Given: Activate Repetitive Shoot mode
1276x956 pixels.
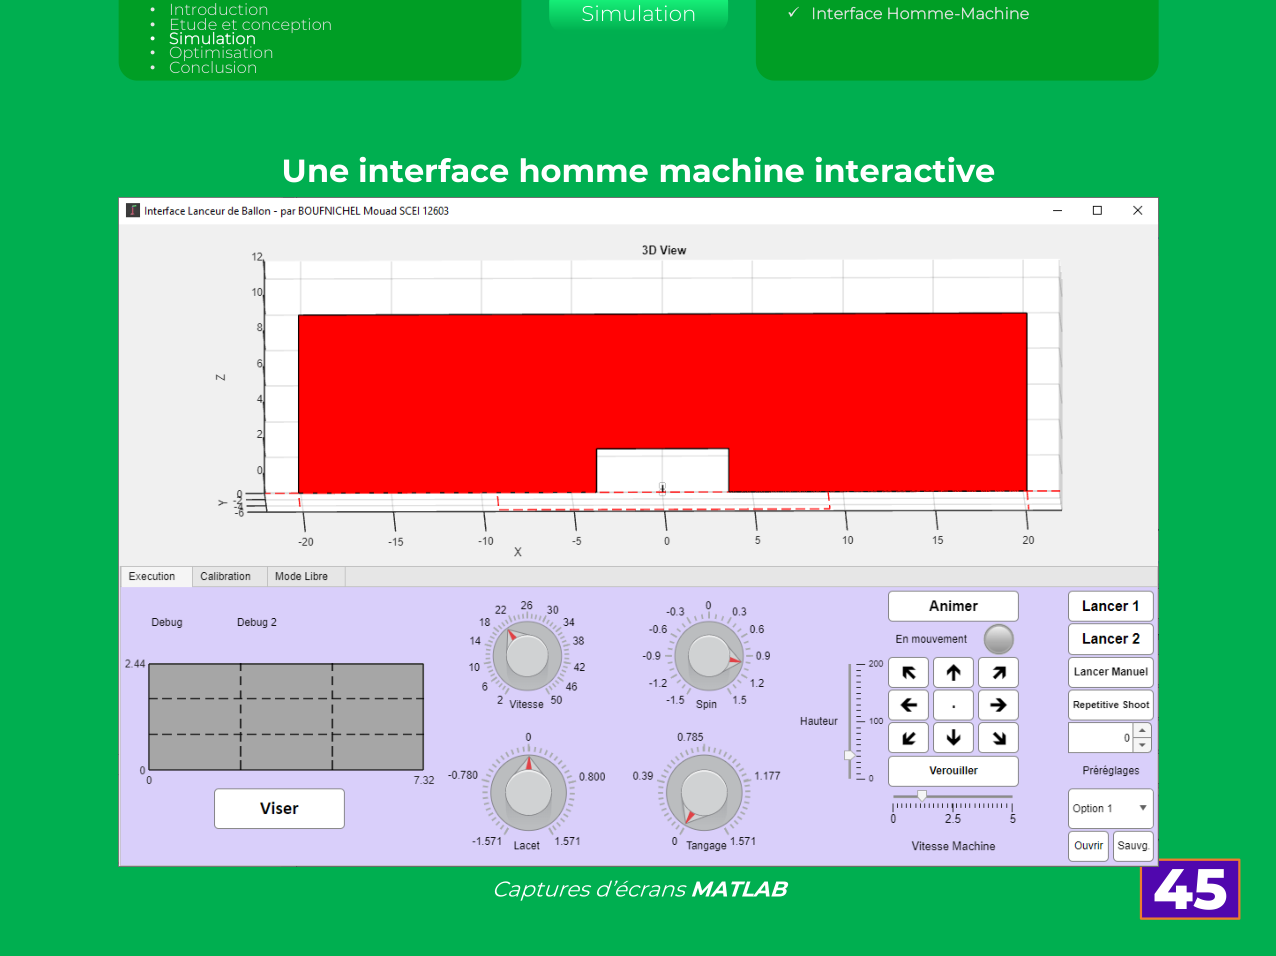Looking at the screenshot, I should (x=1110, y=704).
